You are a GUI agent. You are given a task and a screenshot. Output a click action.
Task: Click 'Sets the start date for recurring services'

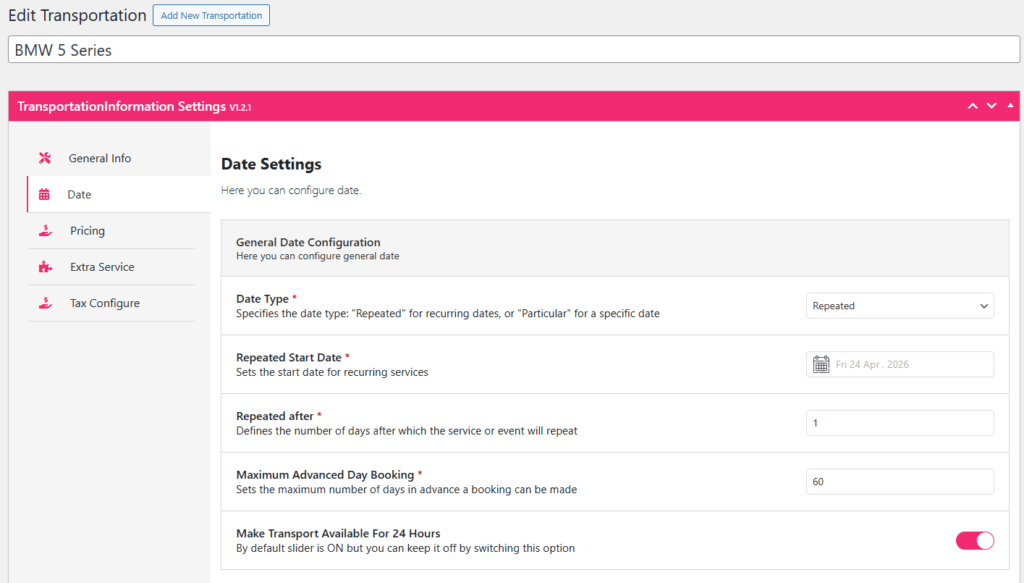332,372
